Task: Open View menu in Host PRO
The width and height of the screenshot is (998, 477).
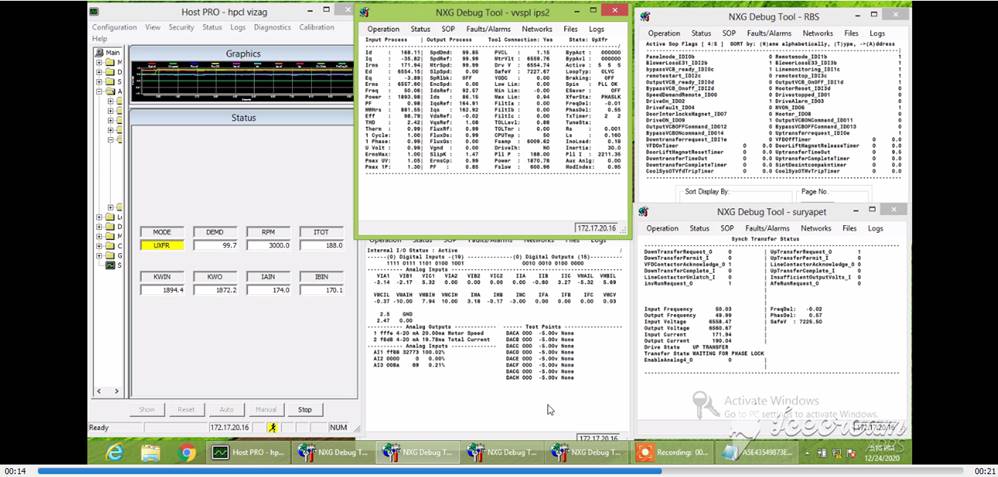Action: pos(153,27)
